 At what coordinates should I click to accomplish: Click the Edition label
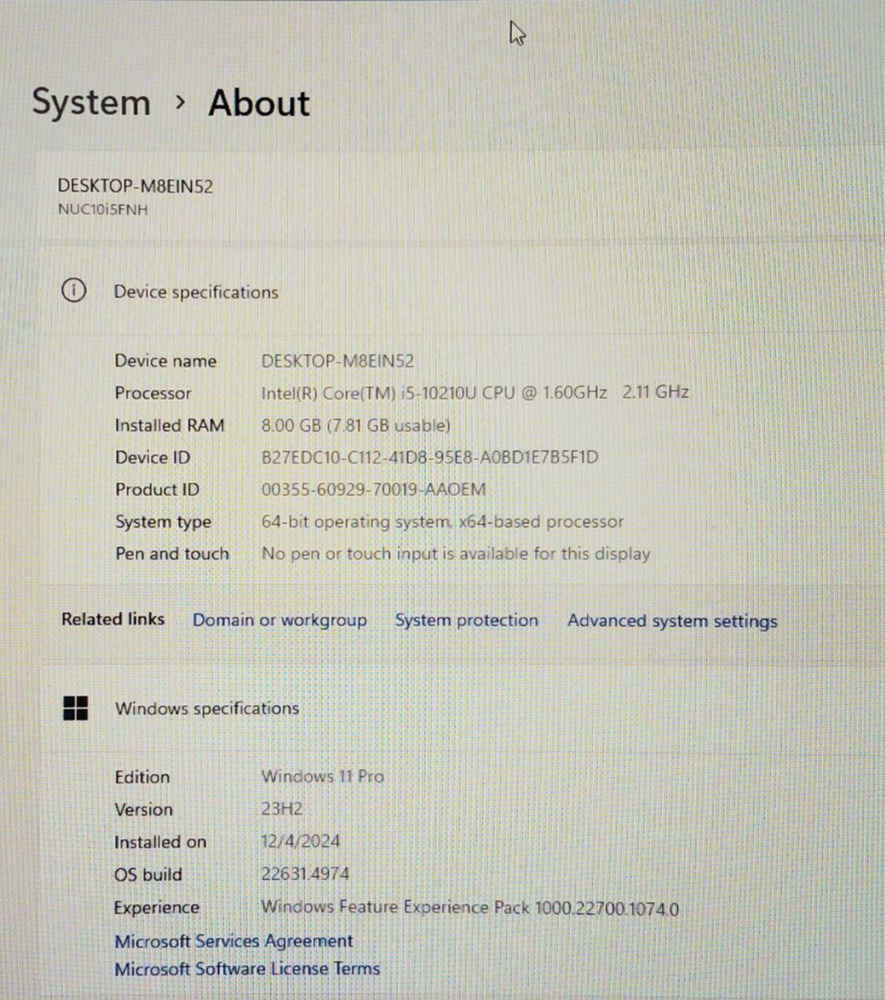click(142, 777)
